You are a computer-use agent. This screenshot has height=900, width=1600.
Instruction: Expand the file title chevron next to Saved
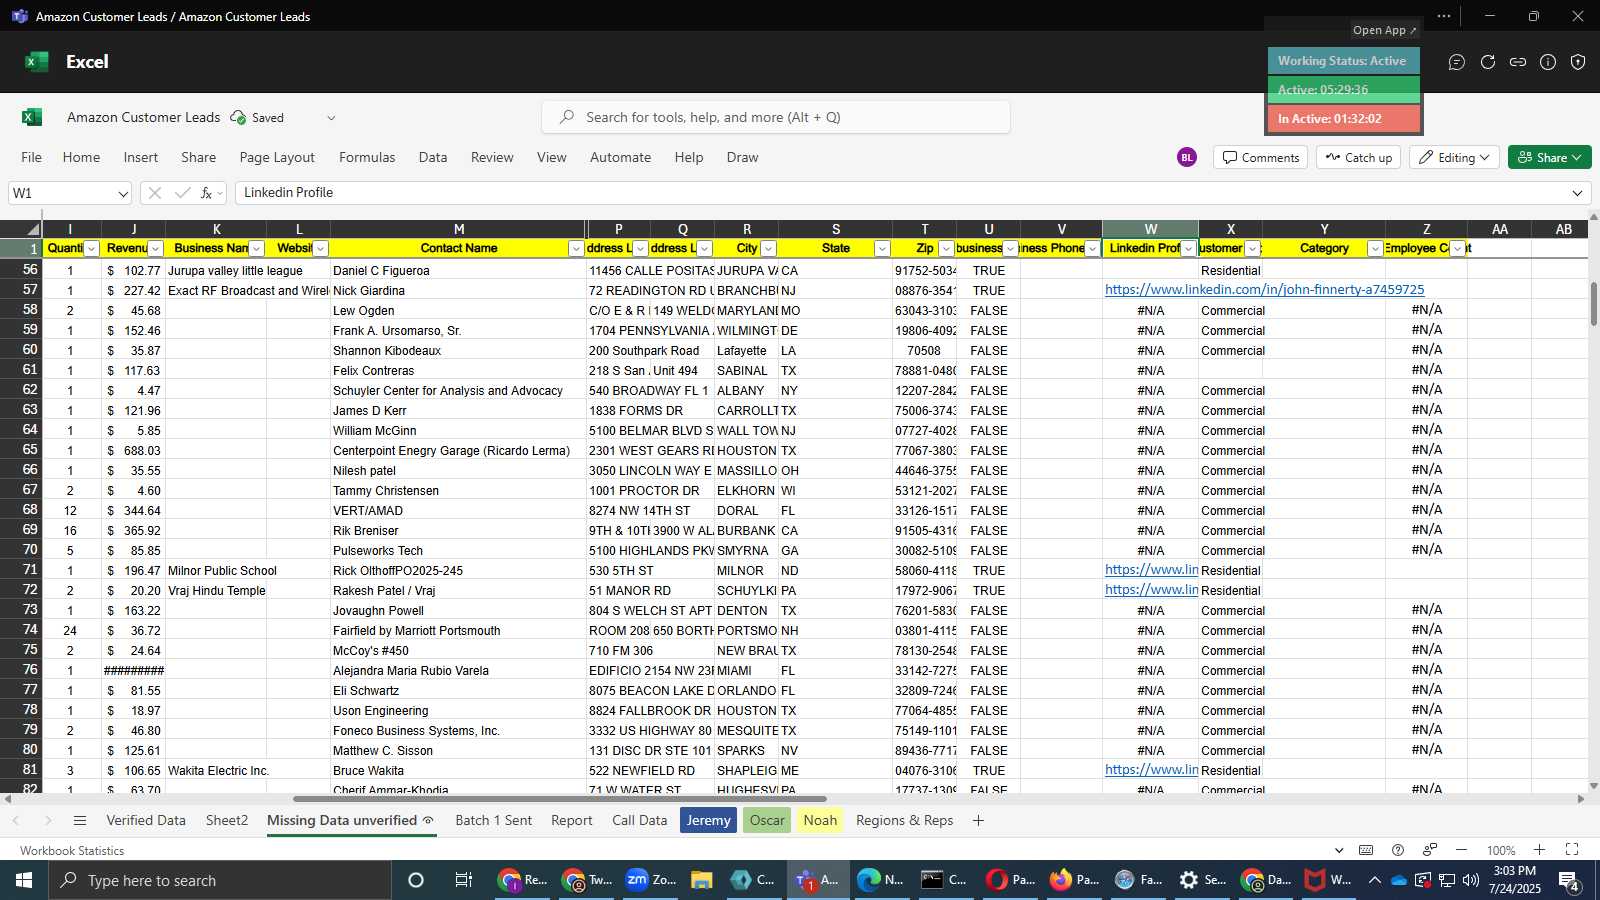click(331, 118)
